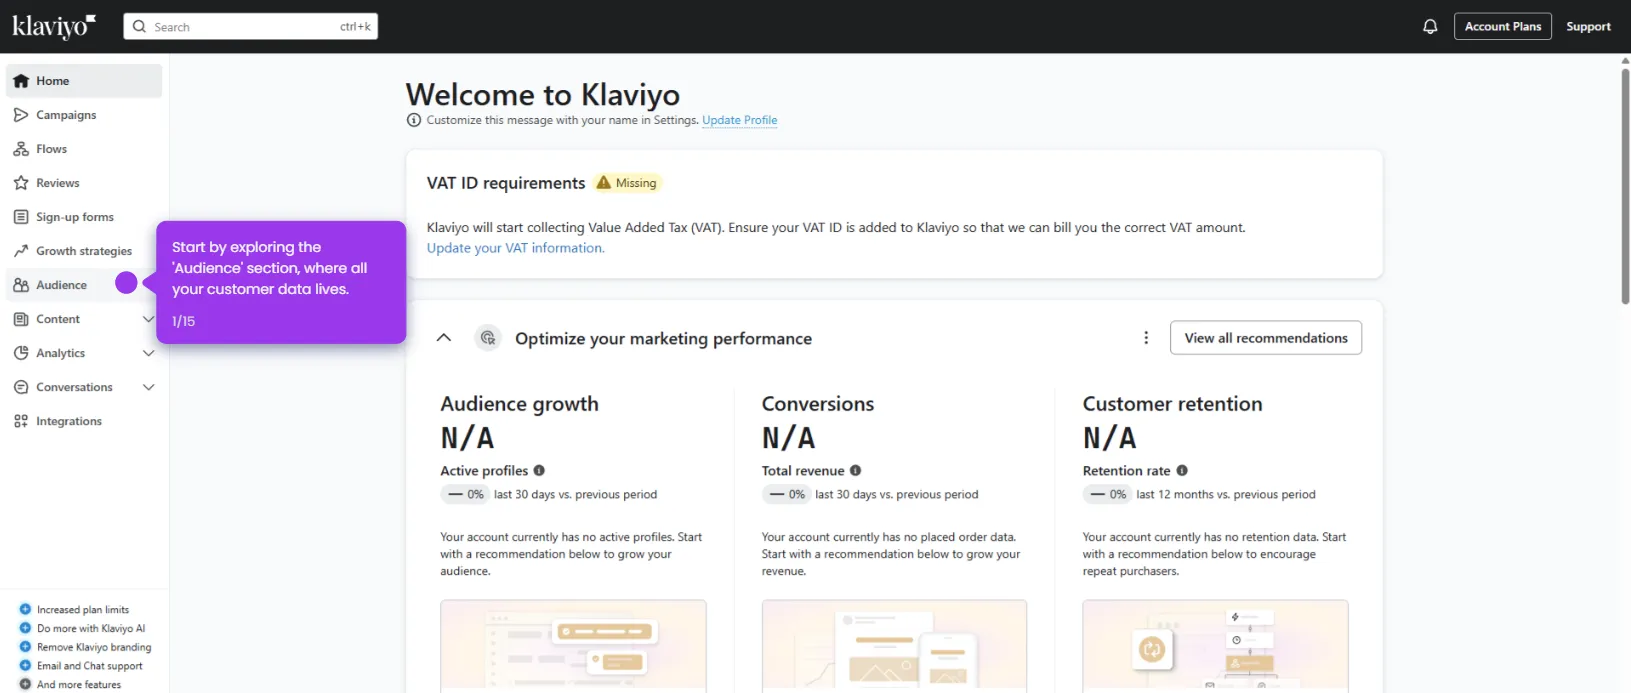Open Reviews in sidebar
1631x693 pixels.
[84, 183]
